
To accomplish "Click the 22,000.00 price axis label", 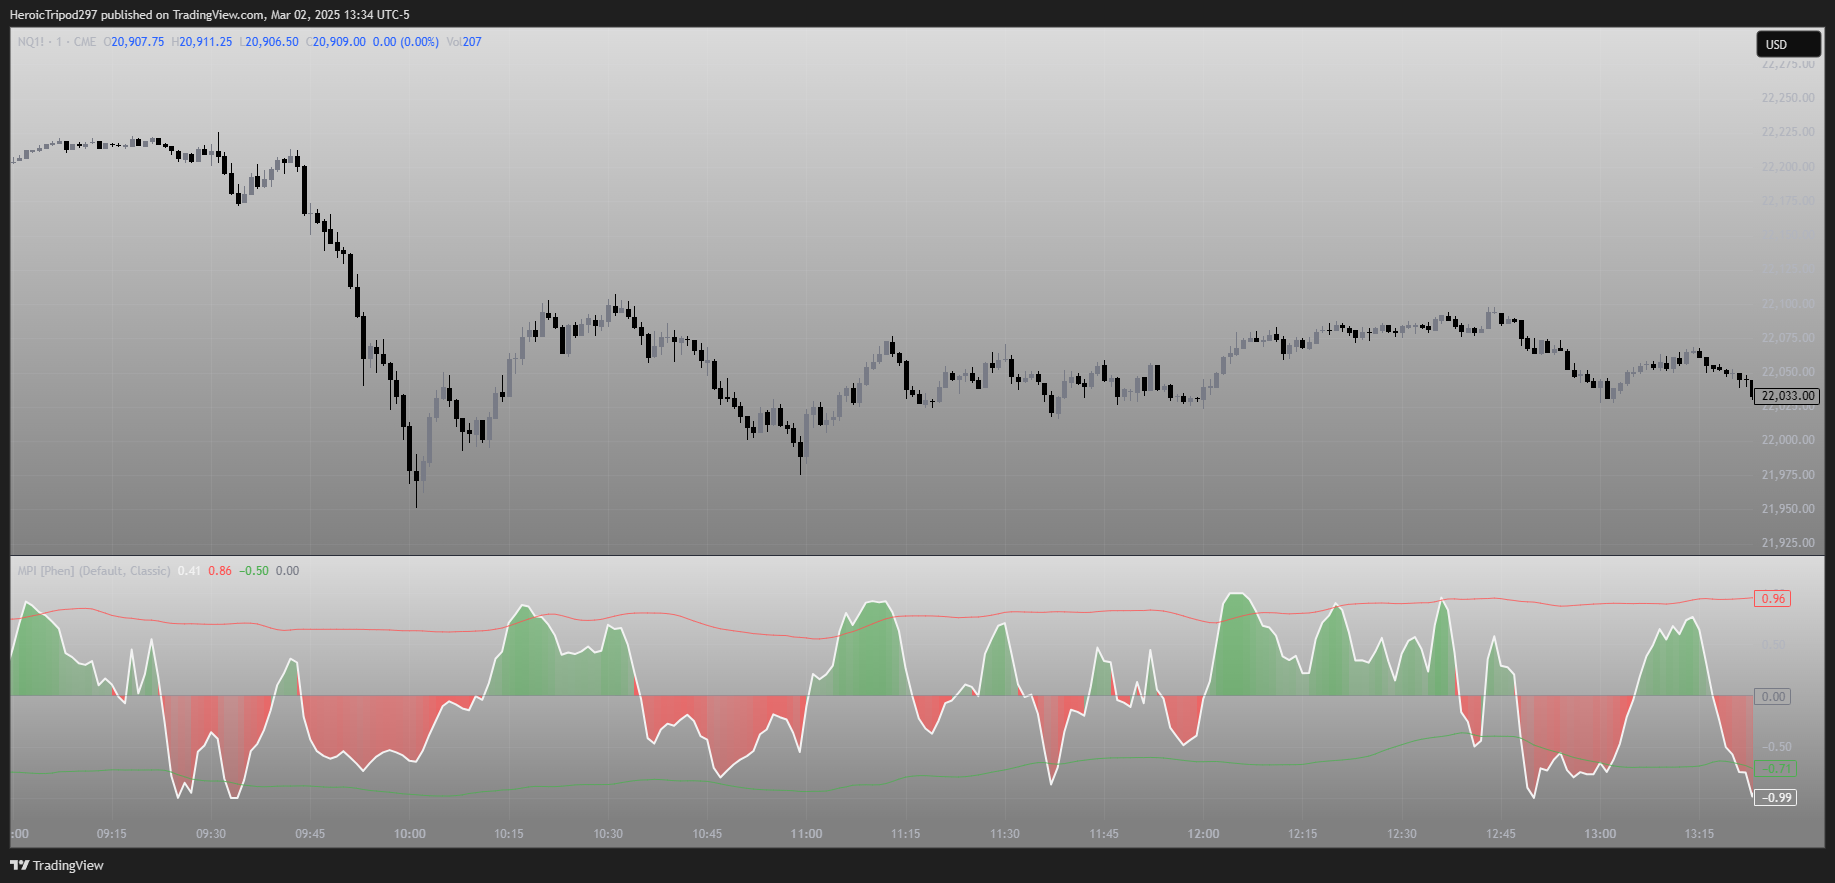I will pos(1788,440).
